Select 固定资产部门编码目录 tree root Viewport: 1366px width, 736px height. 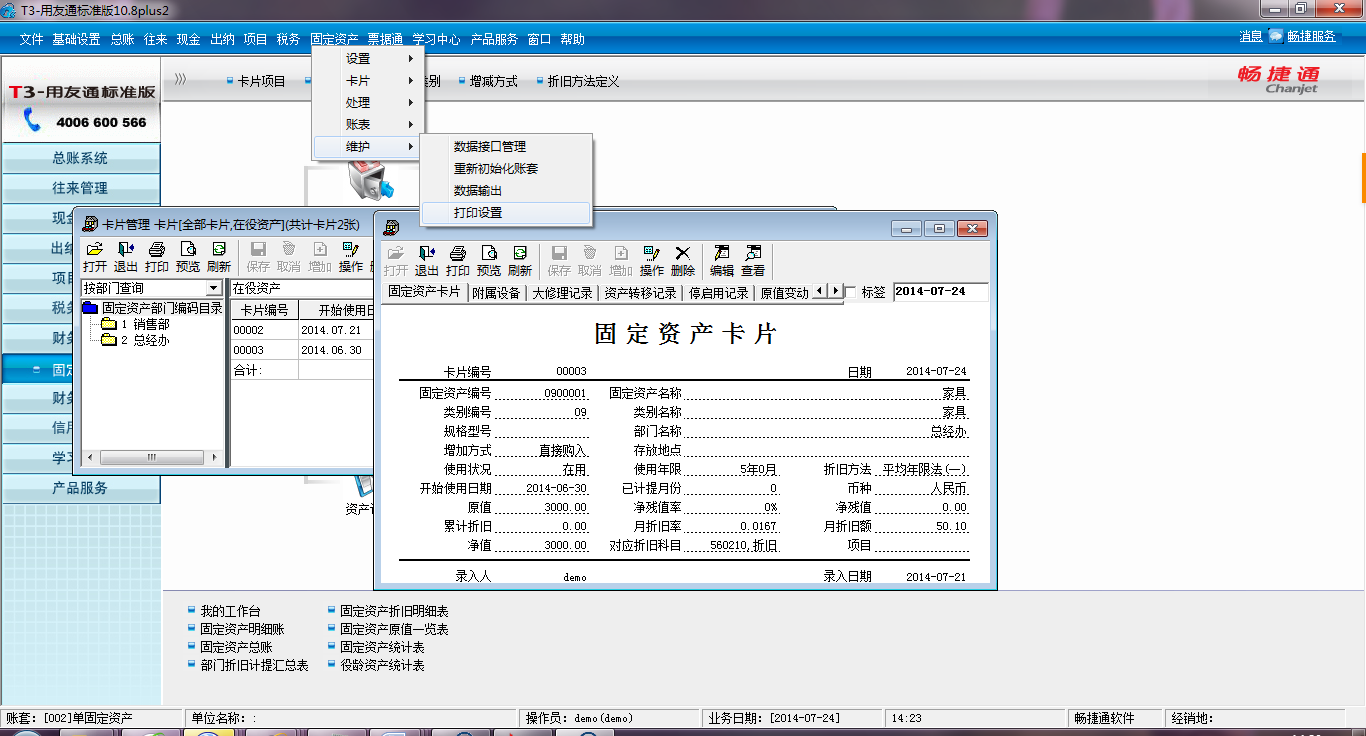click(162, 308)
